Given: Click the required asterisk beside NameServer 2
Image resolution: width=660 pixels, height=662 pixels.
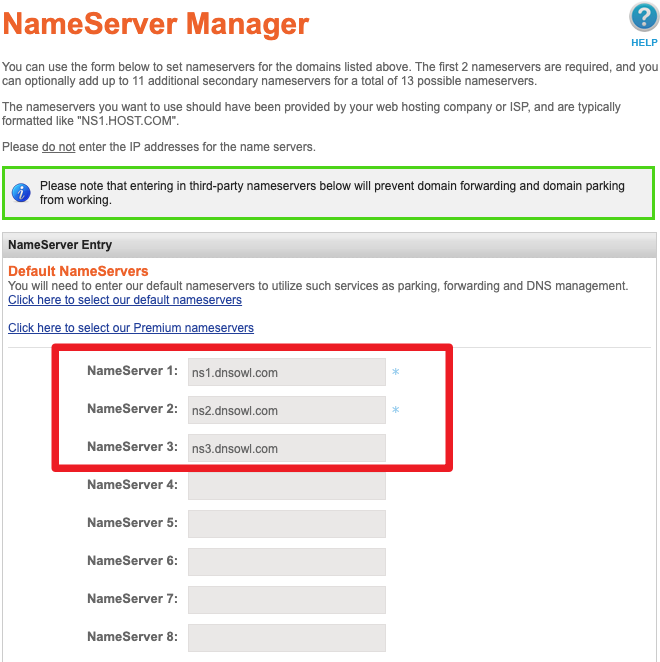Looking at the screenshot, I should [396, 410].
